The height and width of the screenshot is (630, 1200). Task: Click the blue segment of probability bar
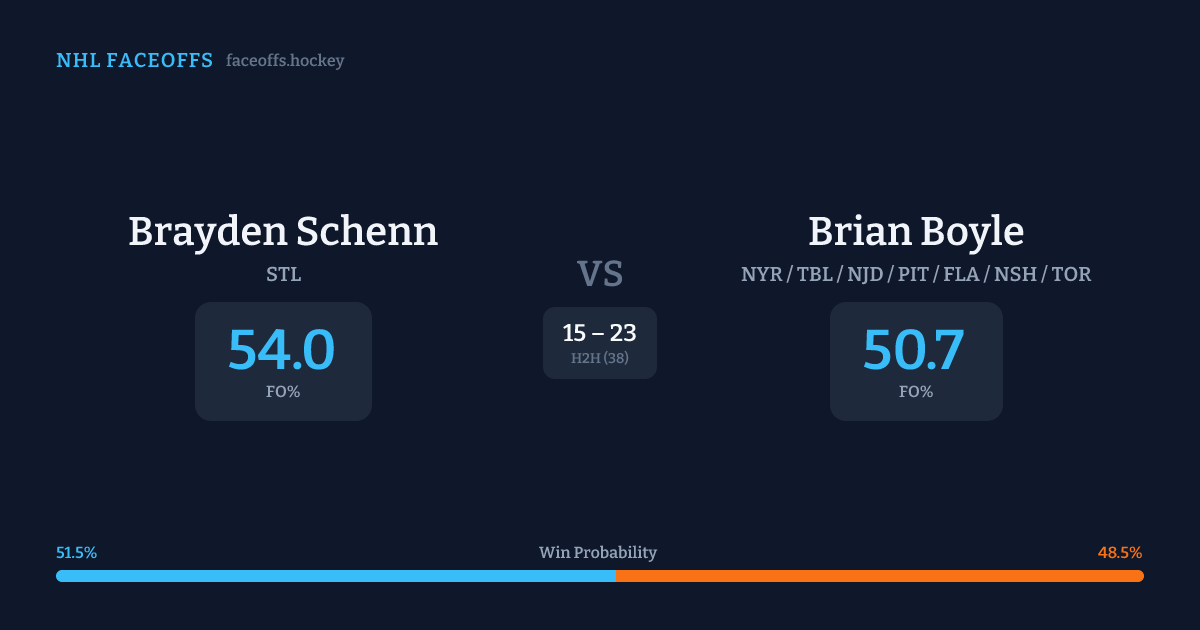[x=335, y=576]
